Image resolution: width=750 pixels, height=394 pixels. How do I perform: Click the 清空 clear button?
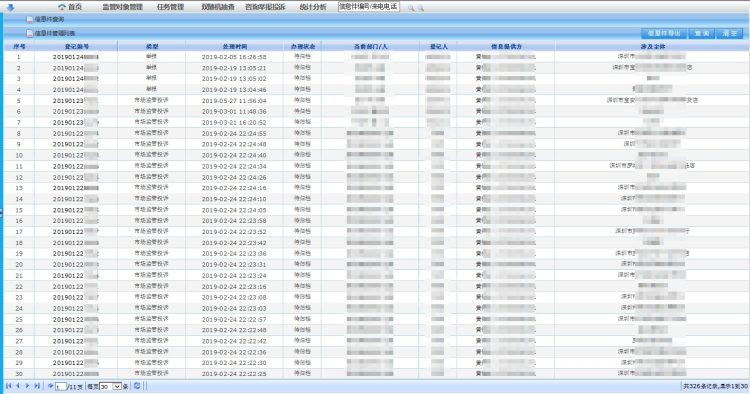[730, 33]
